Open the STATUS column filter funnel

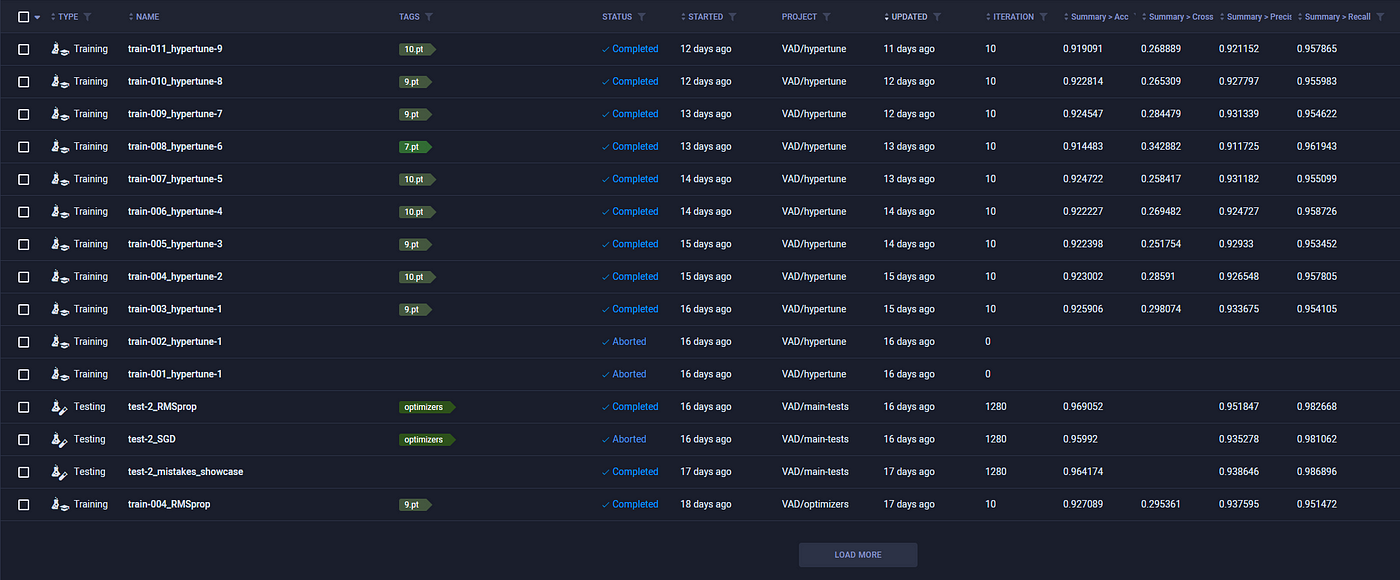click(641, 17)
